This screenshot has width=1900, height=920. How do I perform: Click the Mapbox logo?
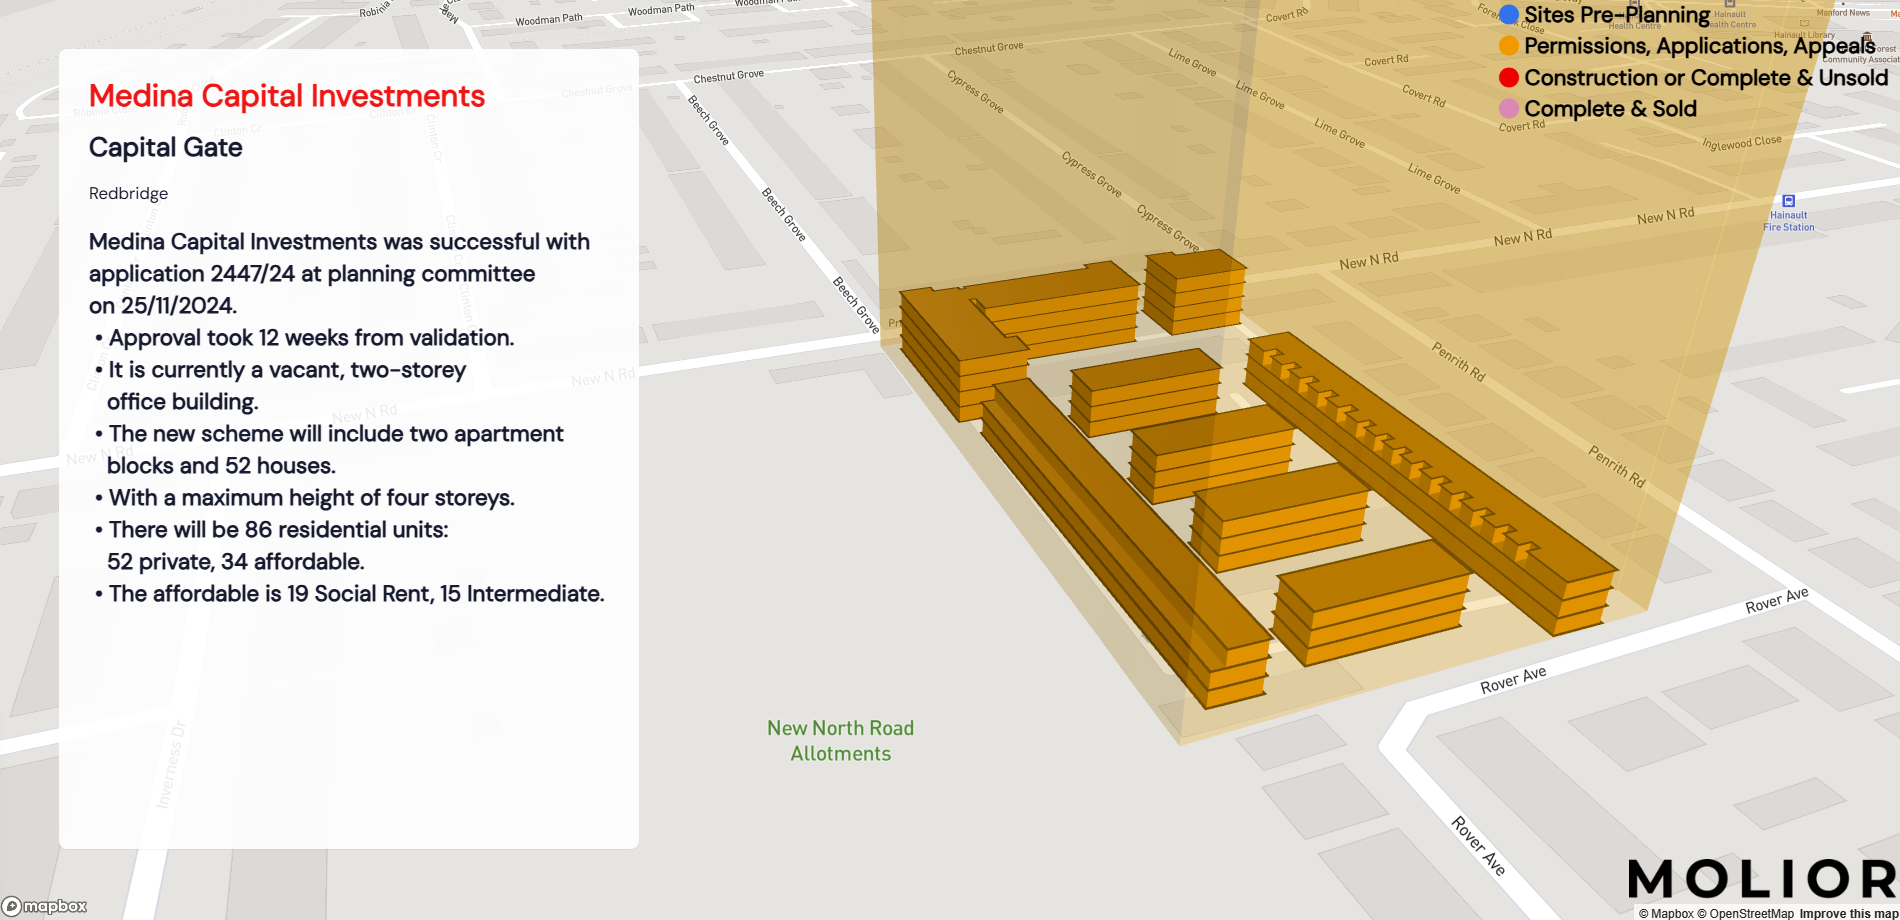click(45, 906)
